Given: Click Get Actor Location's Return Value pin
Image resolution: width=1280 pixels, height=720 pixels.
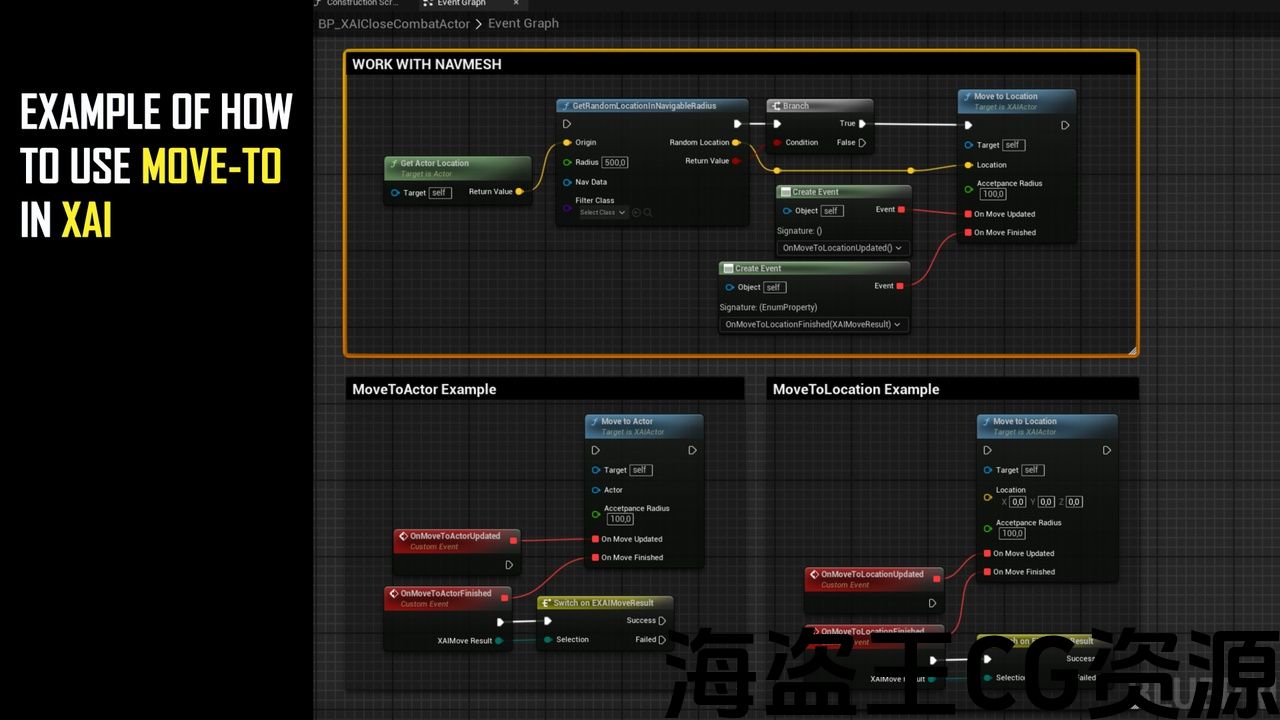Looking at the screenshot, I should coord(519,192).
